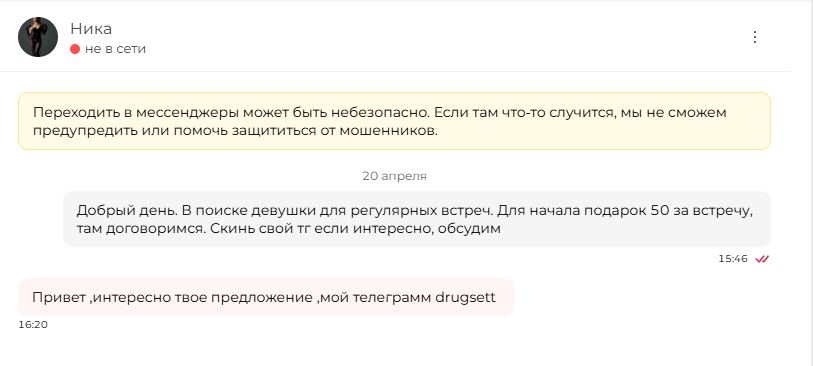
Task: Click the 'не в сети' status text
Action: pos(115,49)
